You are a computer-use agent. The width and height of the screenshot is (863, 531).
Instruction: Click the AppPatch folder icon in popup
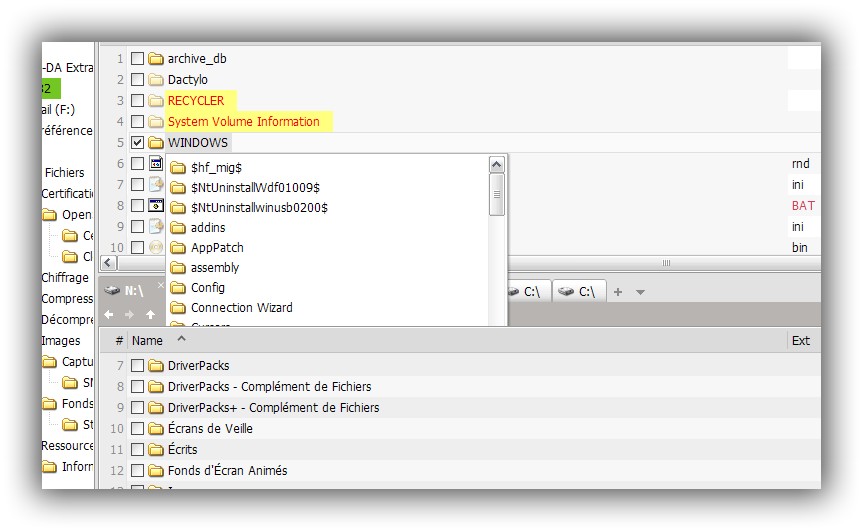[x=178, y=248]
